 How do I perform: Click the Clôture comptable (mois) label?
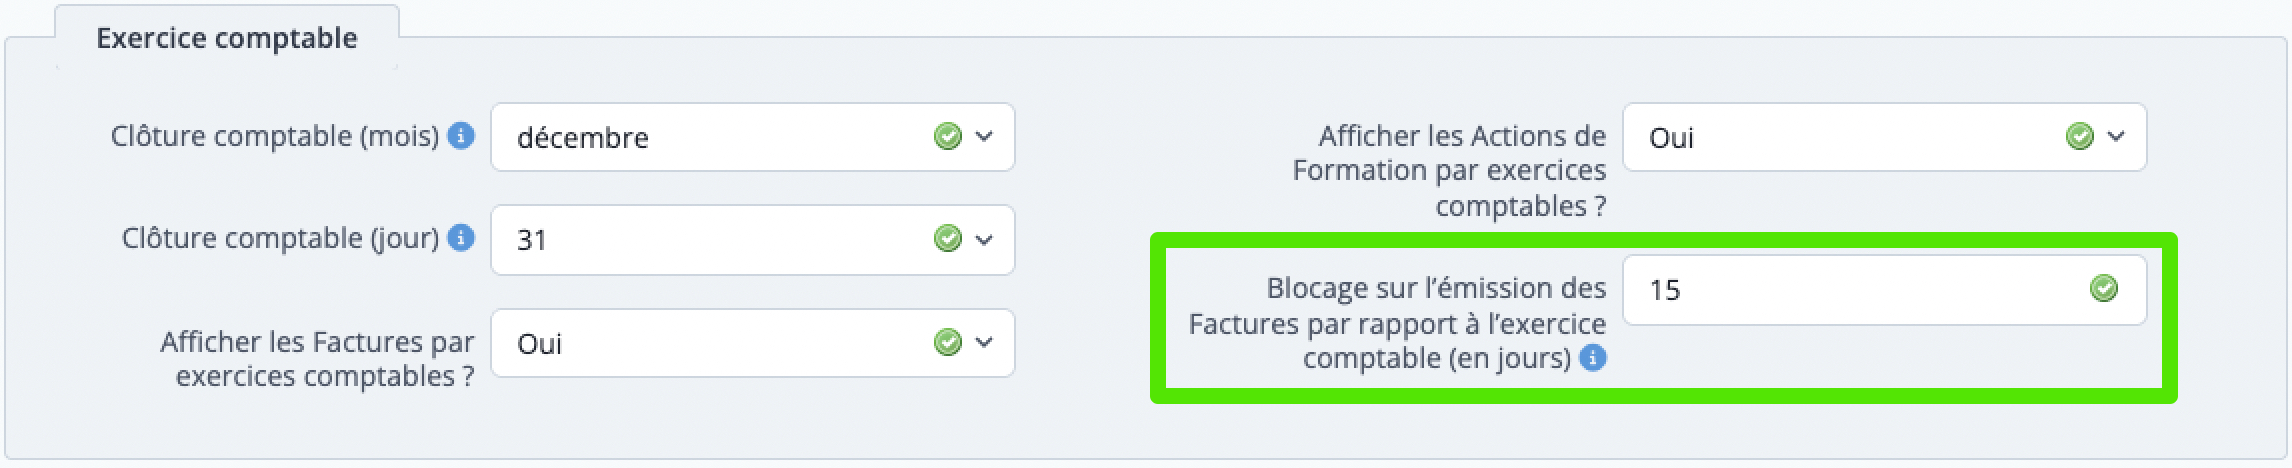click(x=275, y=136)
